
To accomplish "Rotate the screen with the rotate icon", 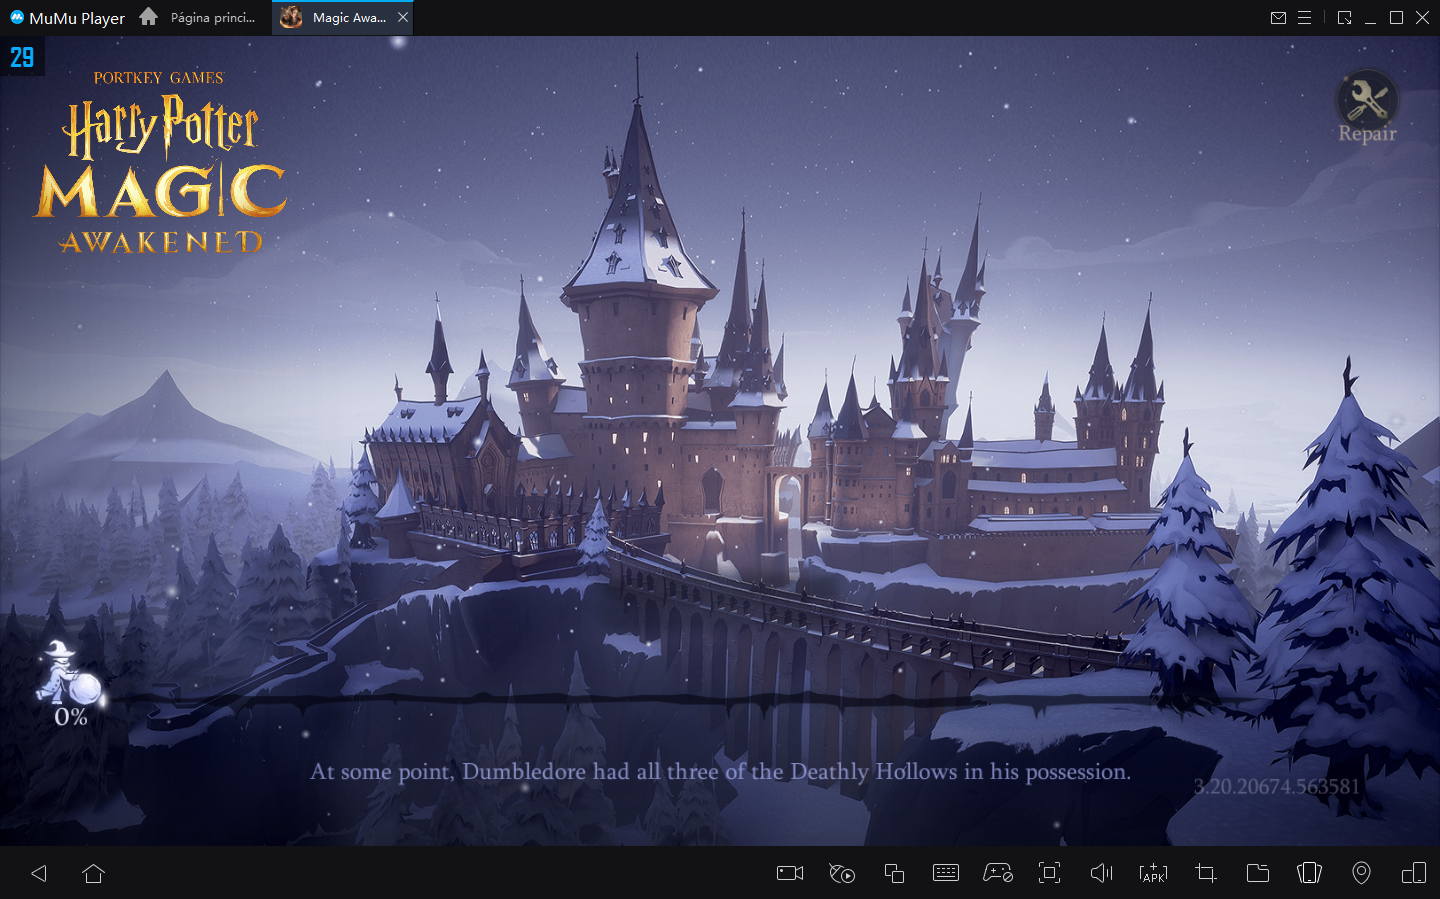I will [1309, 873].
